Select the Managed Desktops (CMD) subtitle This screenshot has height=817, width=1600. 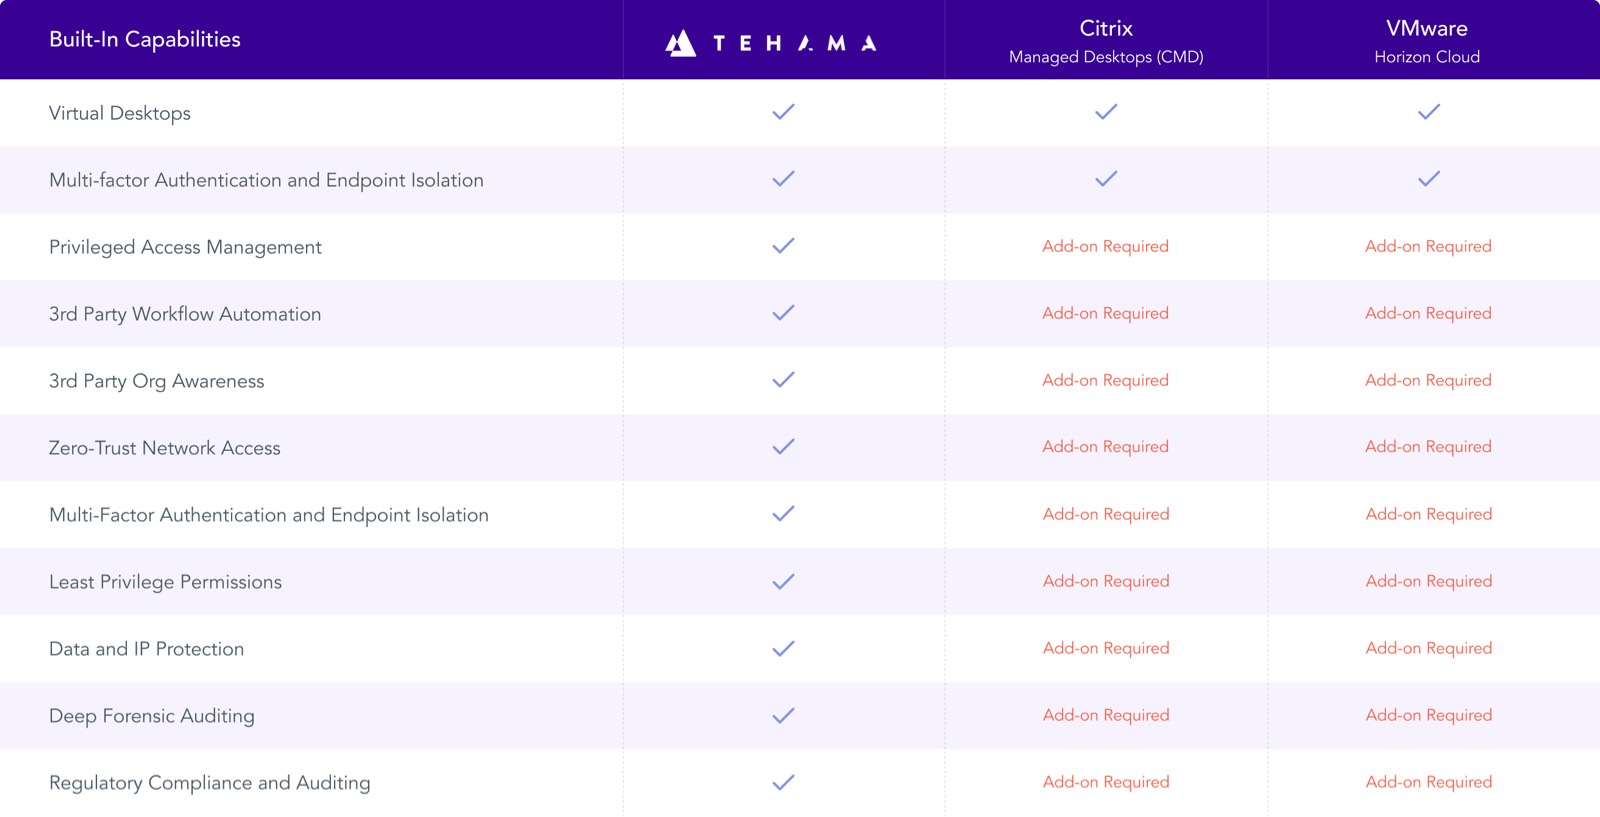click(1106, 57)
